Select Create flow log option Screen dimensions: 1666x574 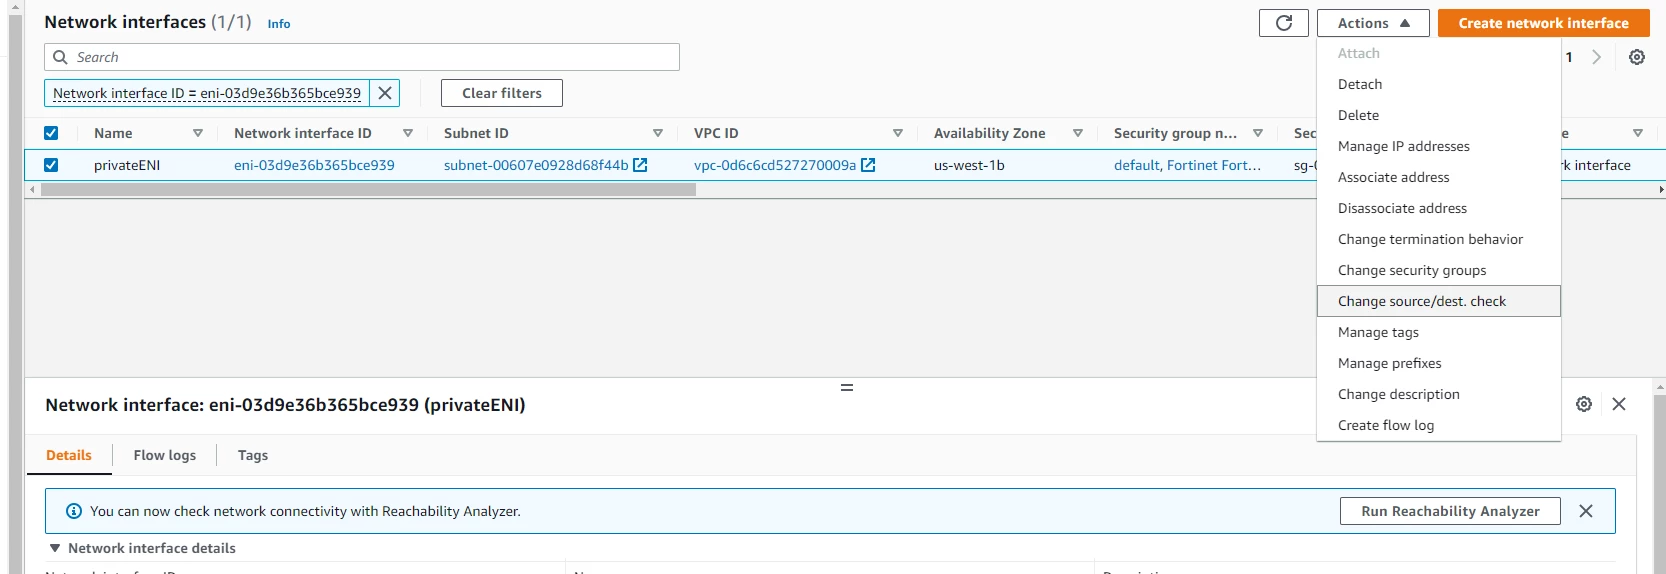[x=1439, y=425]
